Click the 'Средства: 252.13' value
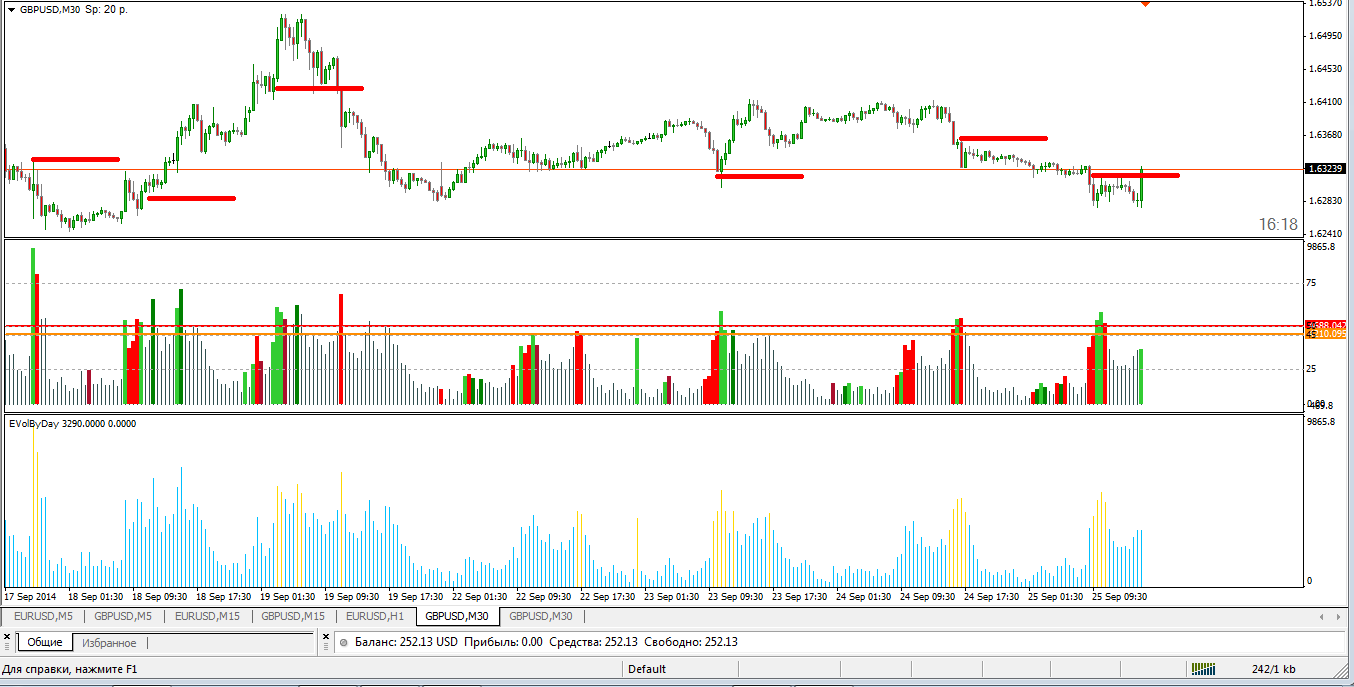1354x687 pixels. pyautogui.click(x=593, y=642)
